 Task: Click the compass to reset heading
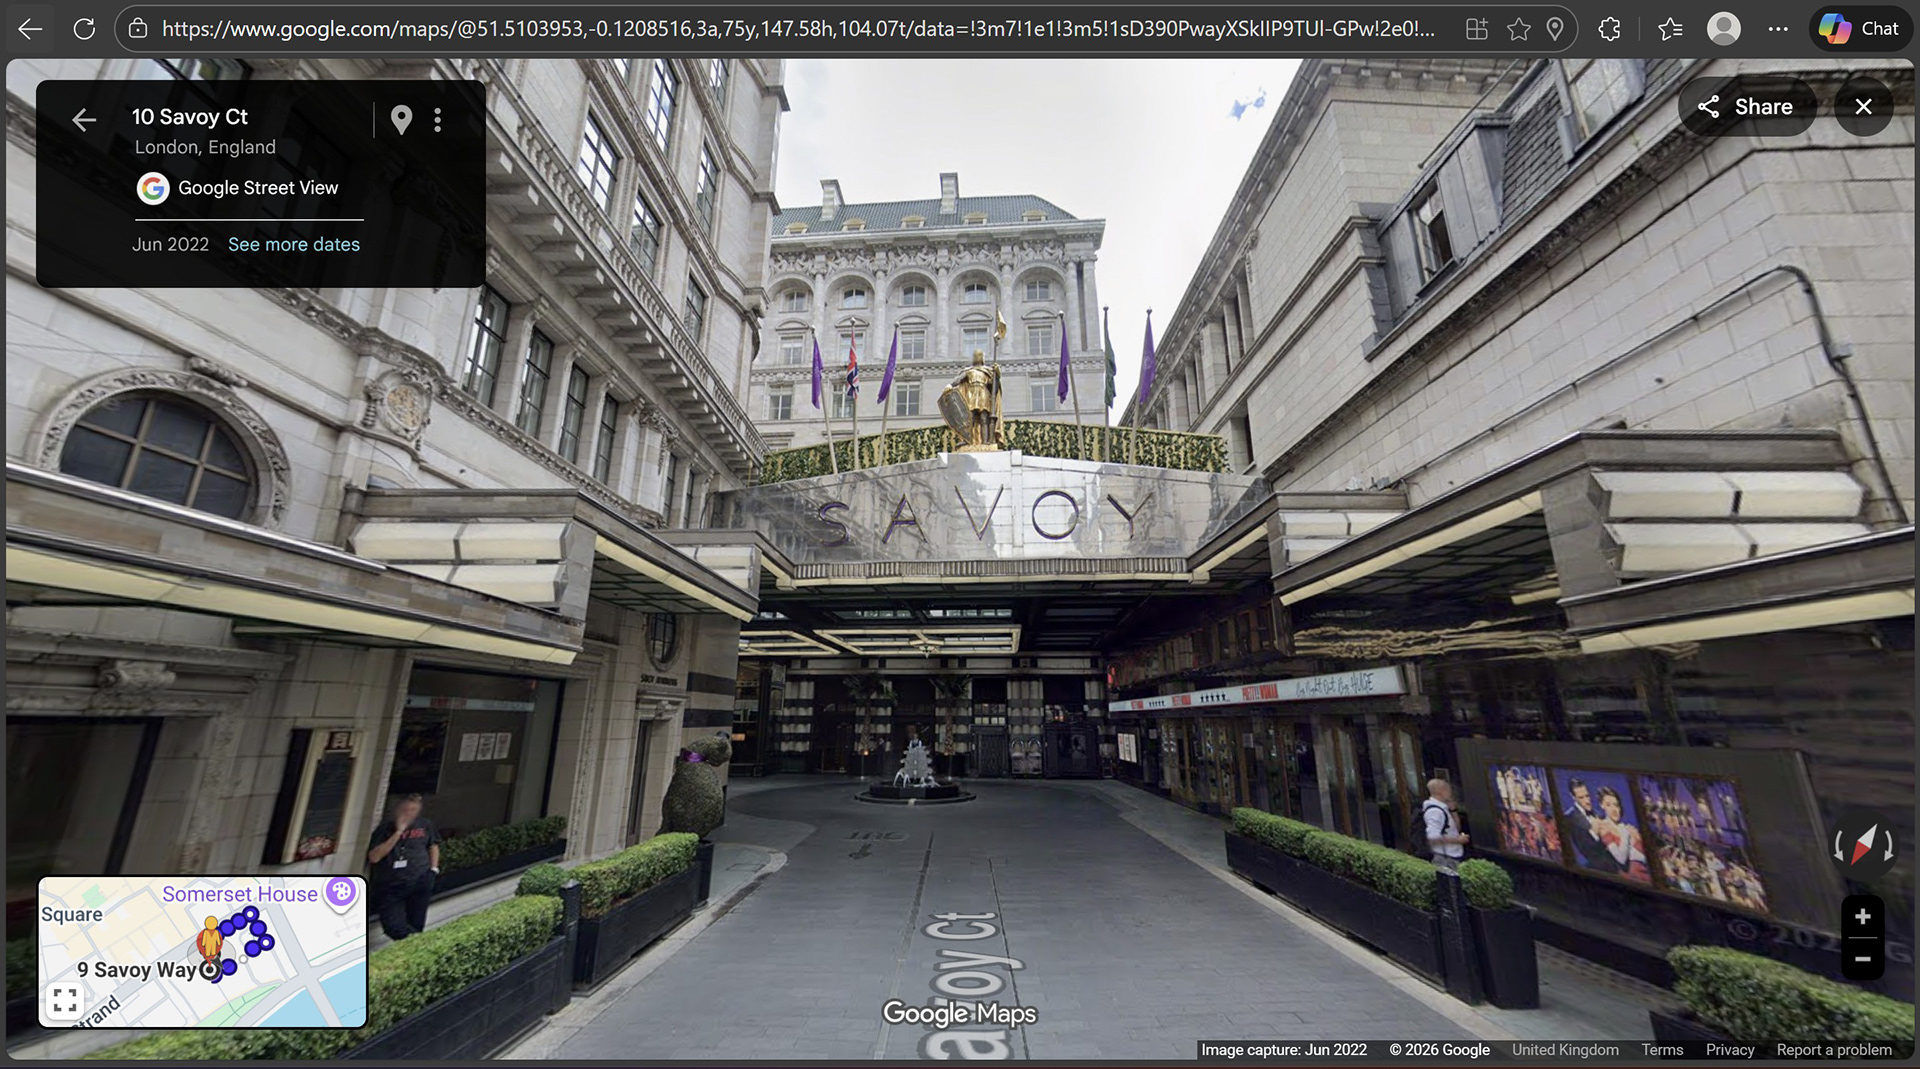click(x=1864, y=846)
